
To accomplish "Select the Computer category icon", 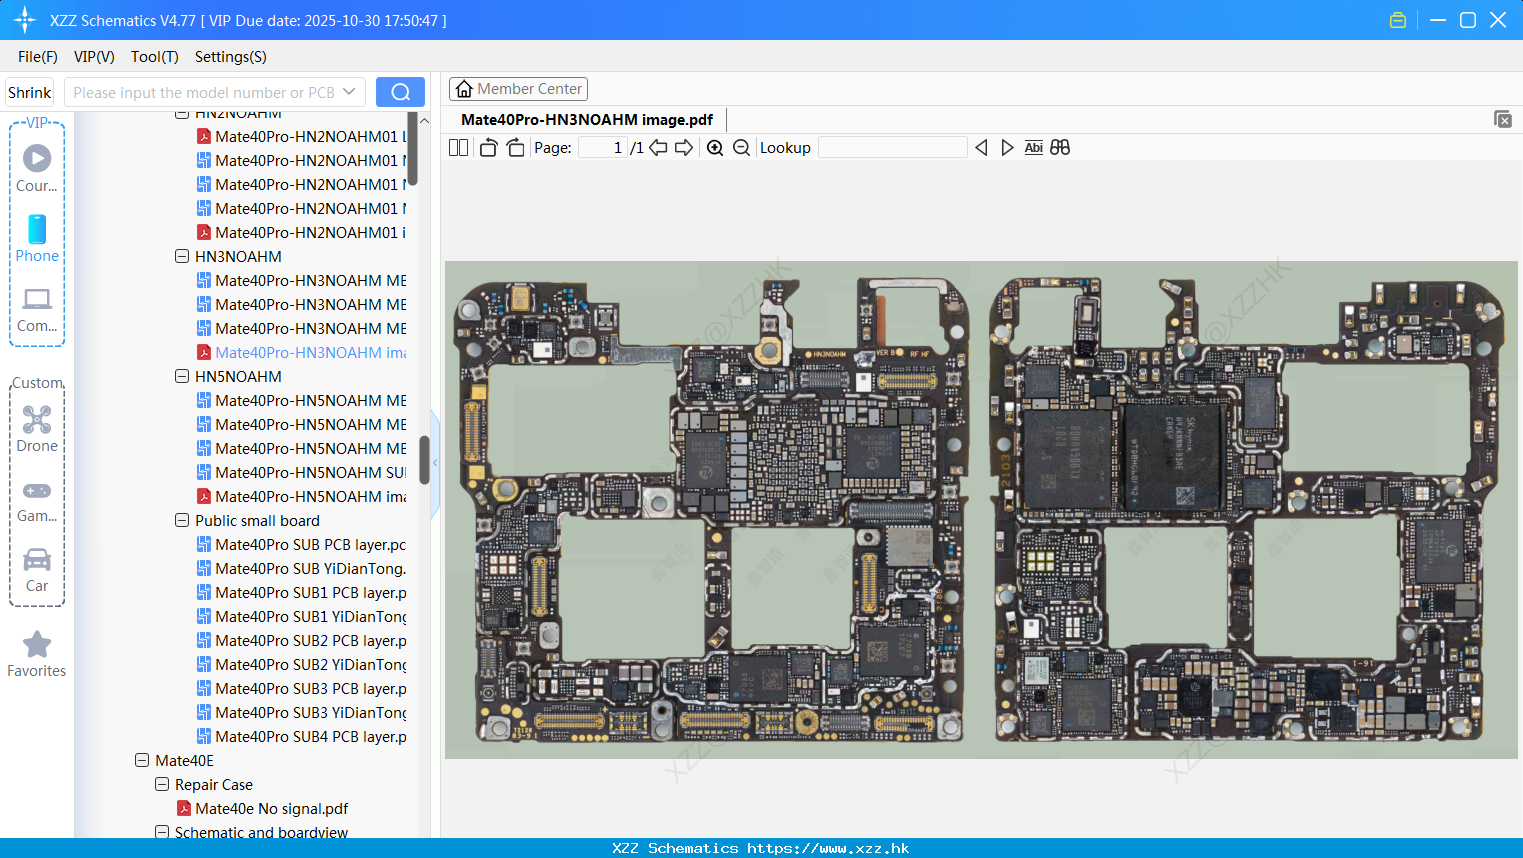I will pos(37,309).
